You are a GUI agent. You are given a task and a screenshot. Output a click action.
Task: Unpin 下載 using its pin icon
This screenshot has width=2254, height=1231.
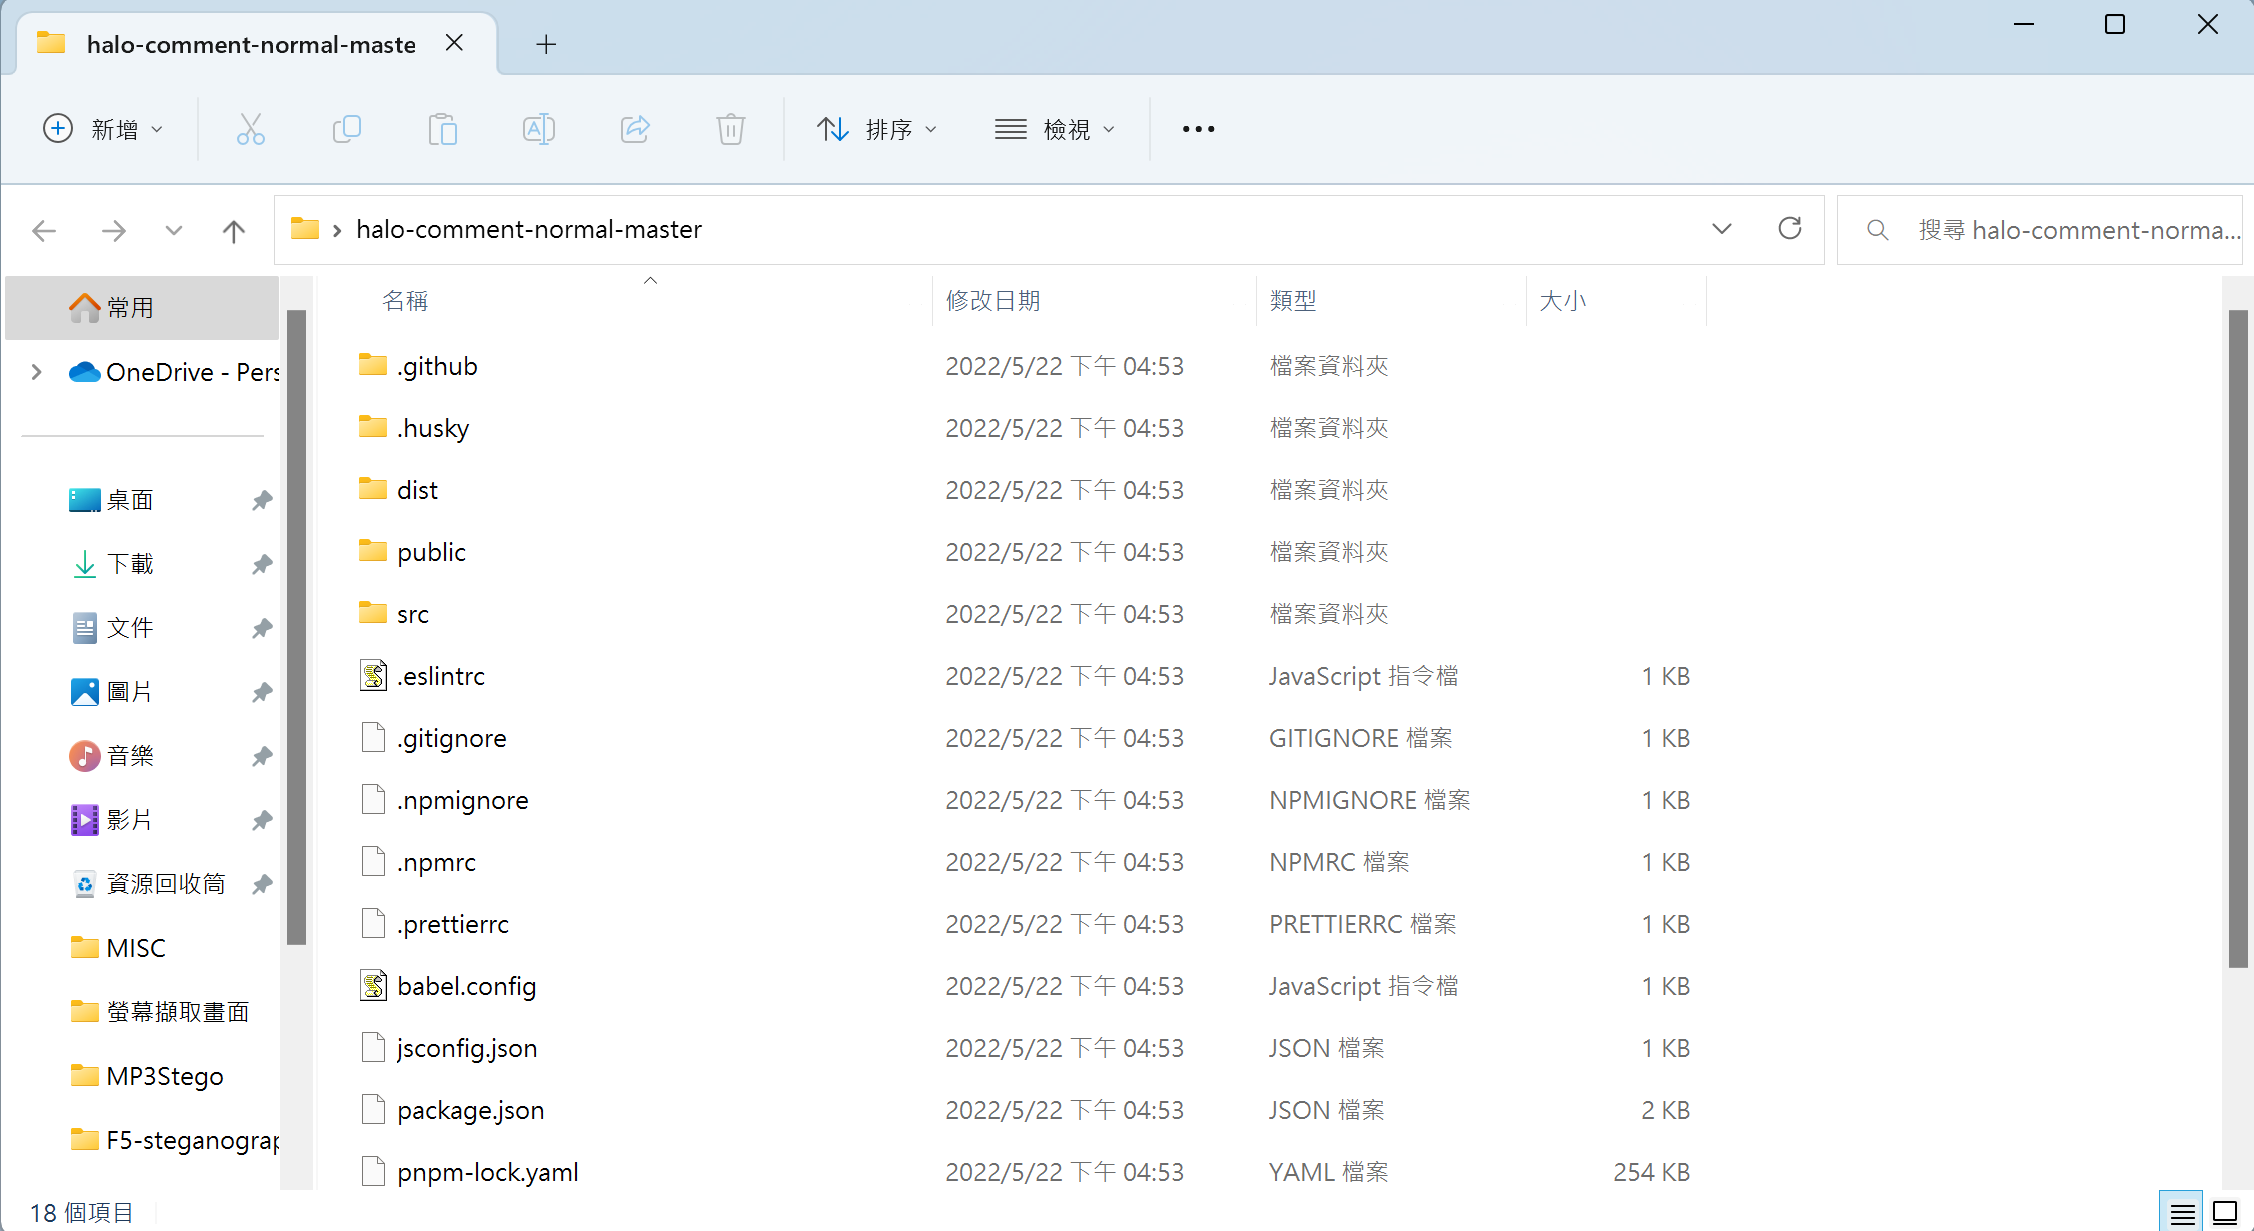[262, 564]
